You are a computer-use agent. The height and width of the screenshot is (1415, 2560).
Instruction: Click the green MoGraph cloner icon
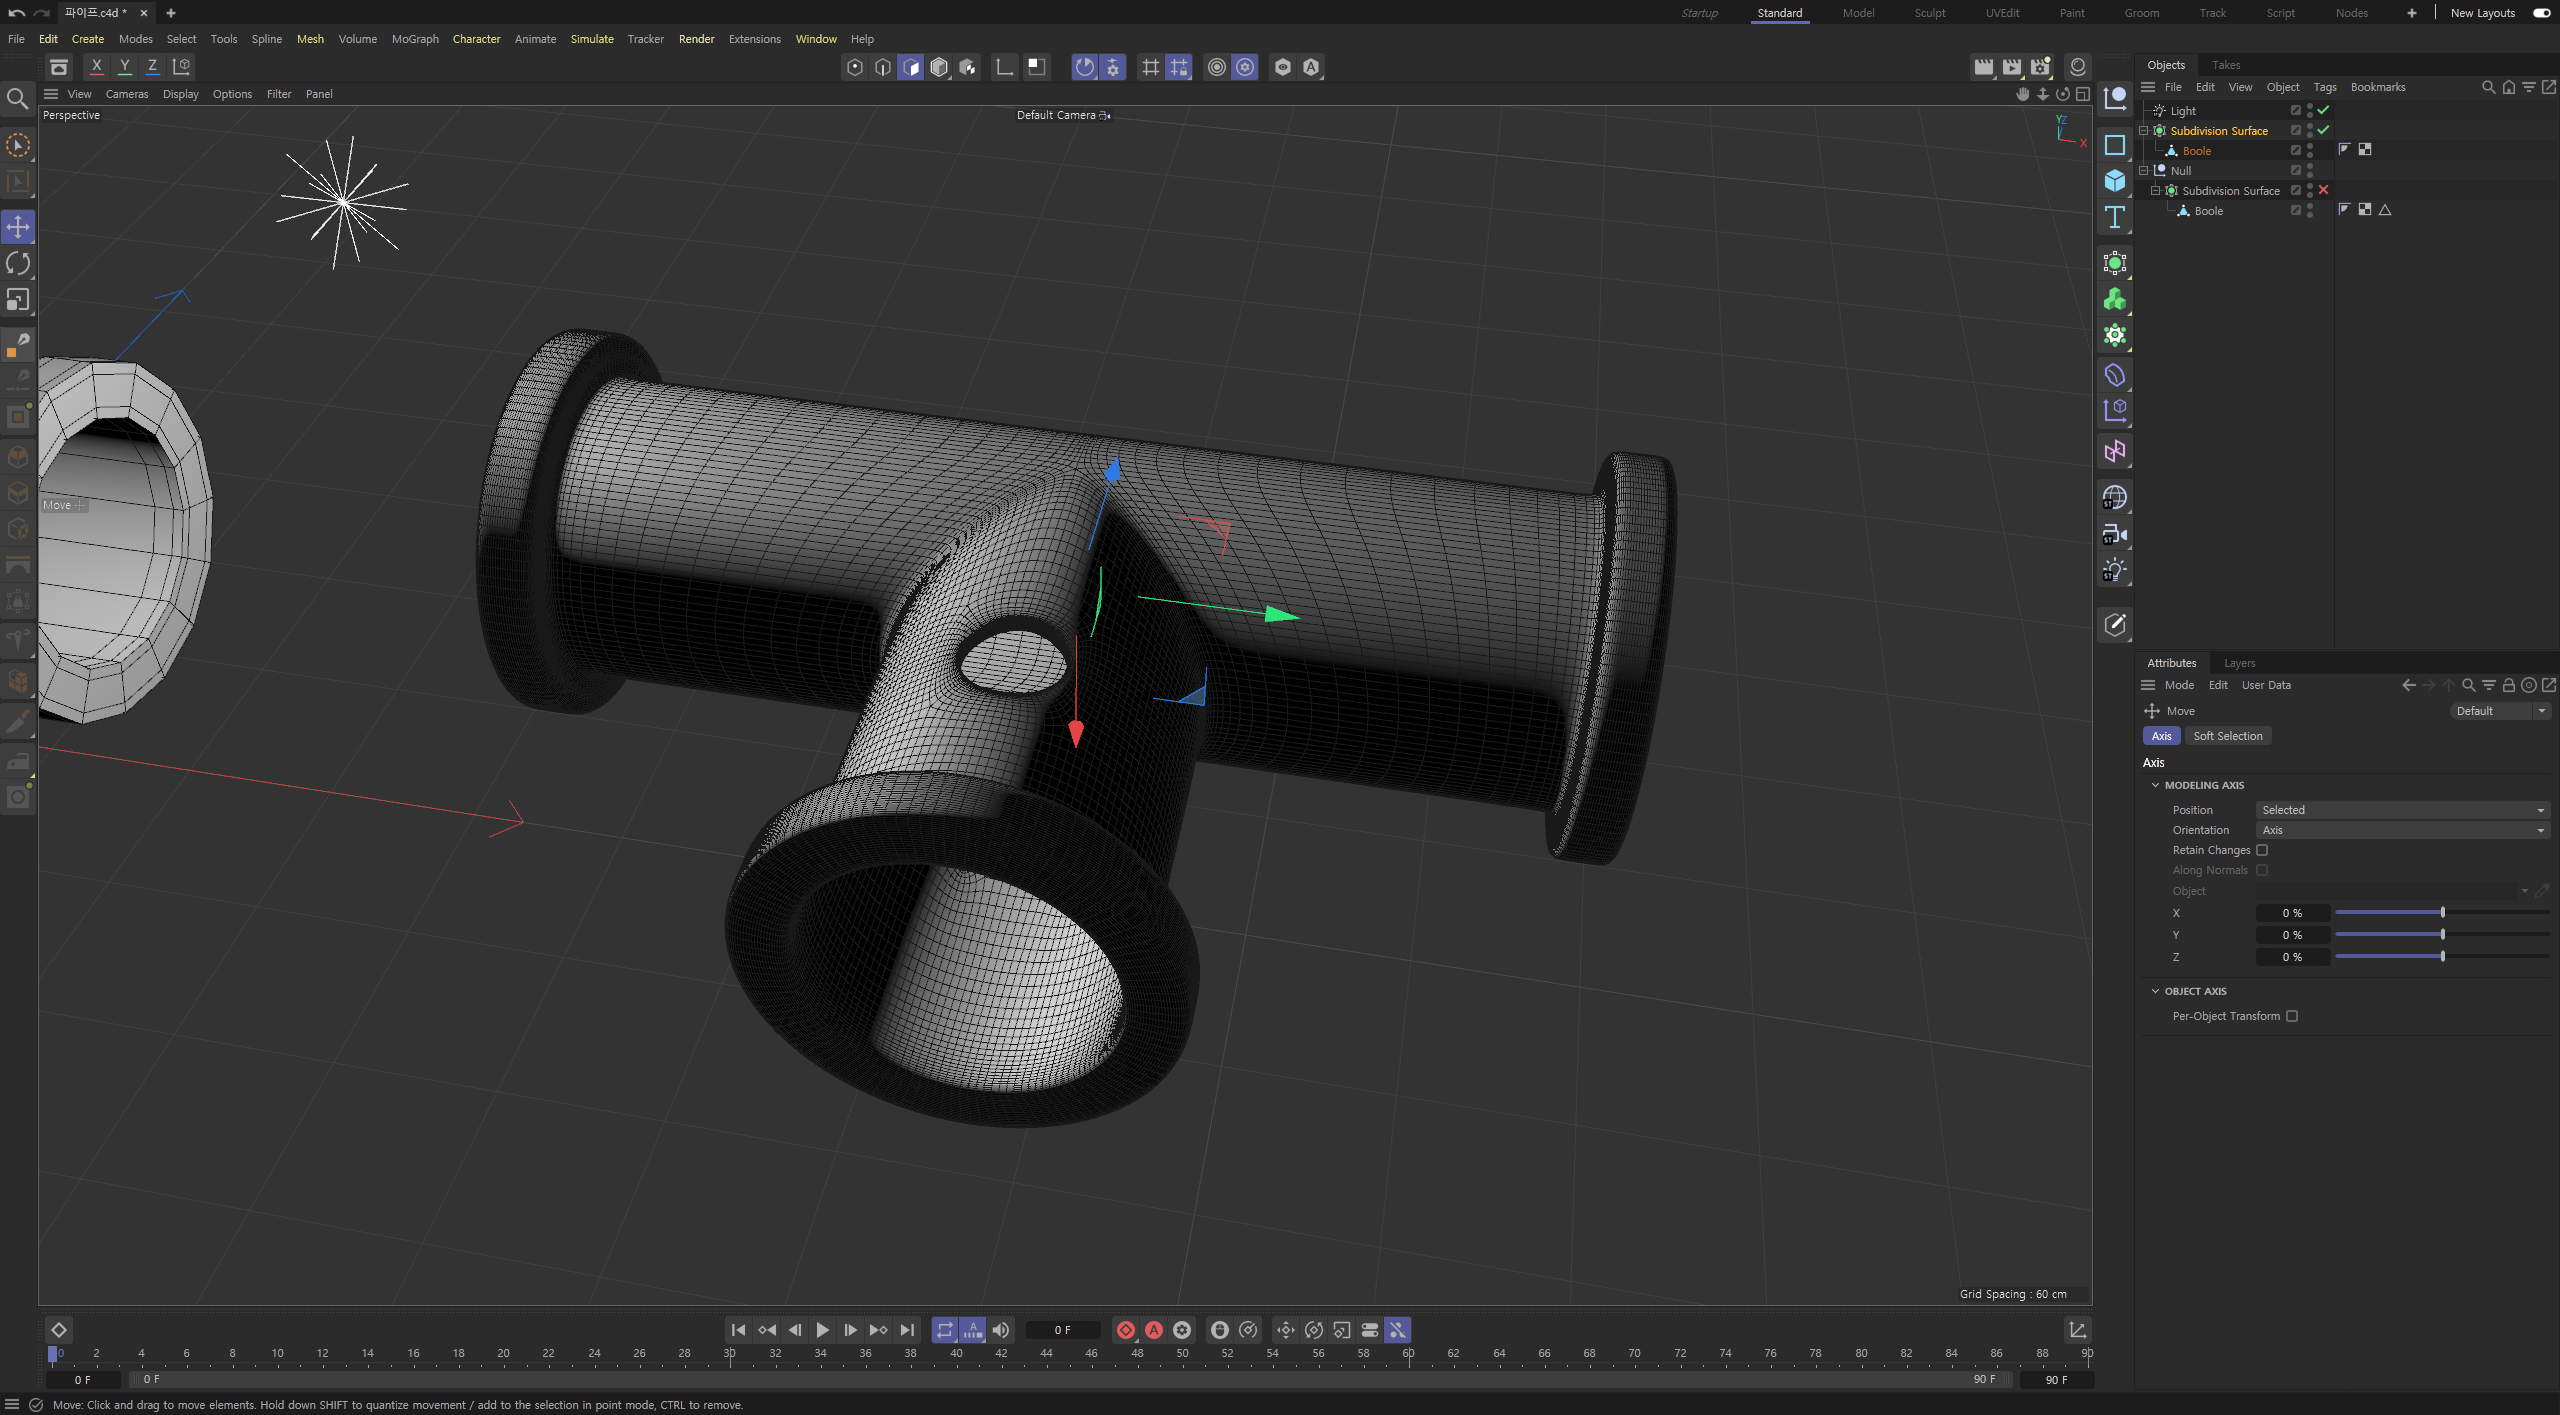coord(2114,300)
